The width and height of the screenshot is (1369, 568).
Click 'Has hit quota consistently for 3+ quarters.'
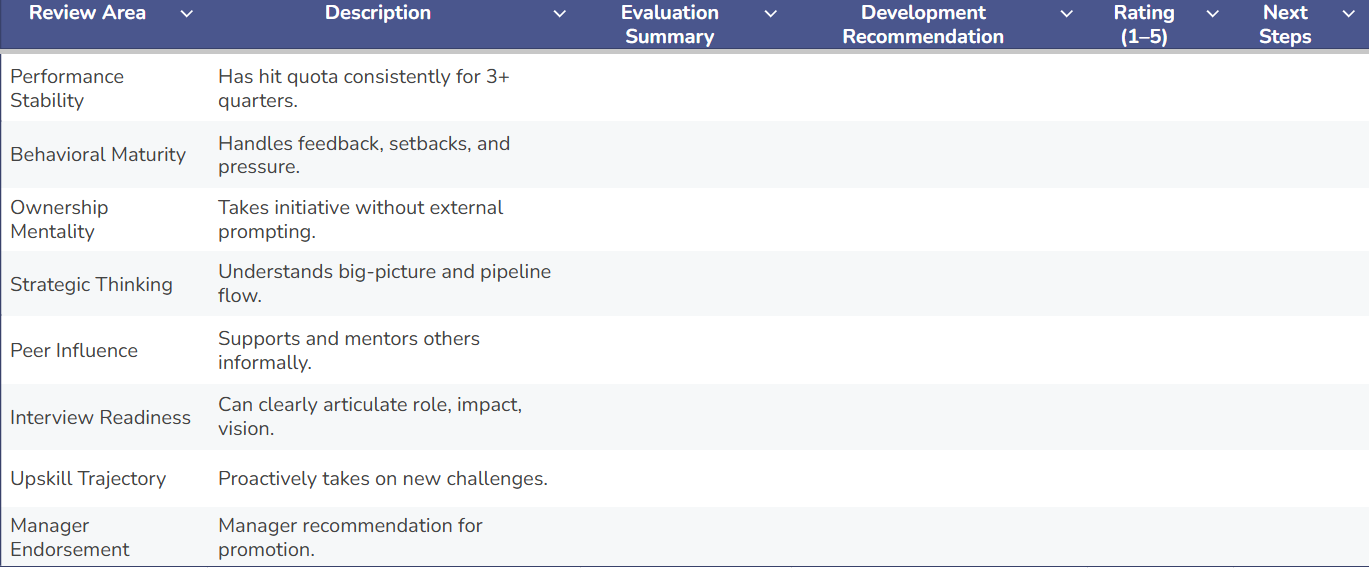tap(364, 88)
